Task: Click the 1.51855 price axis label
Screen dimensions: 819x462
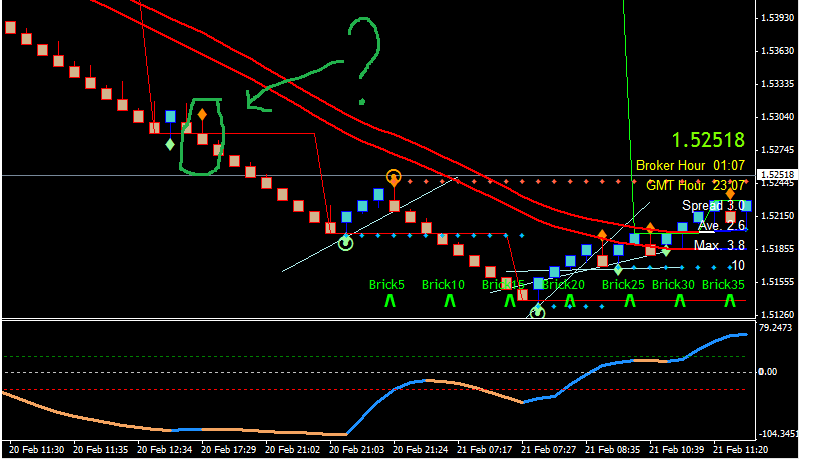Action: [x=777, y=248]
